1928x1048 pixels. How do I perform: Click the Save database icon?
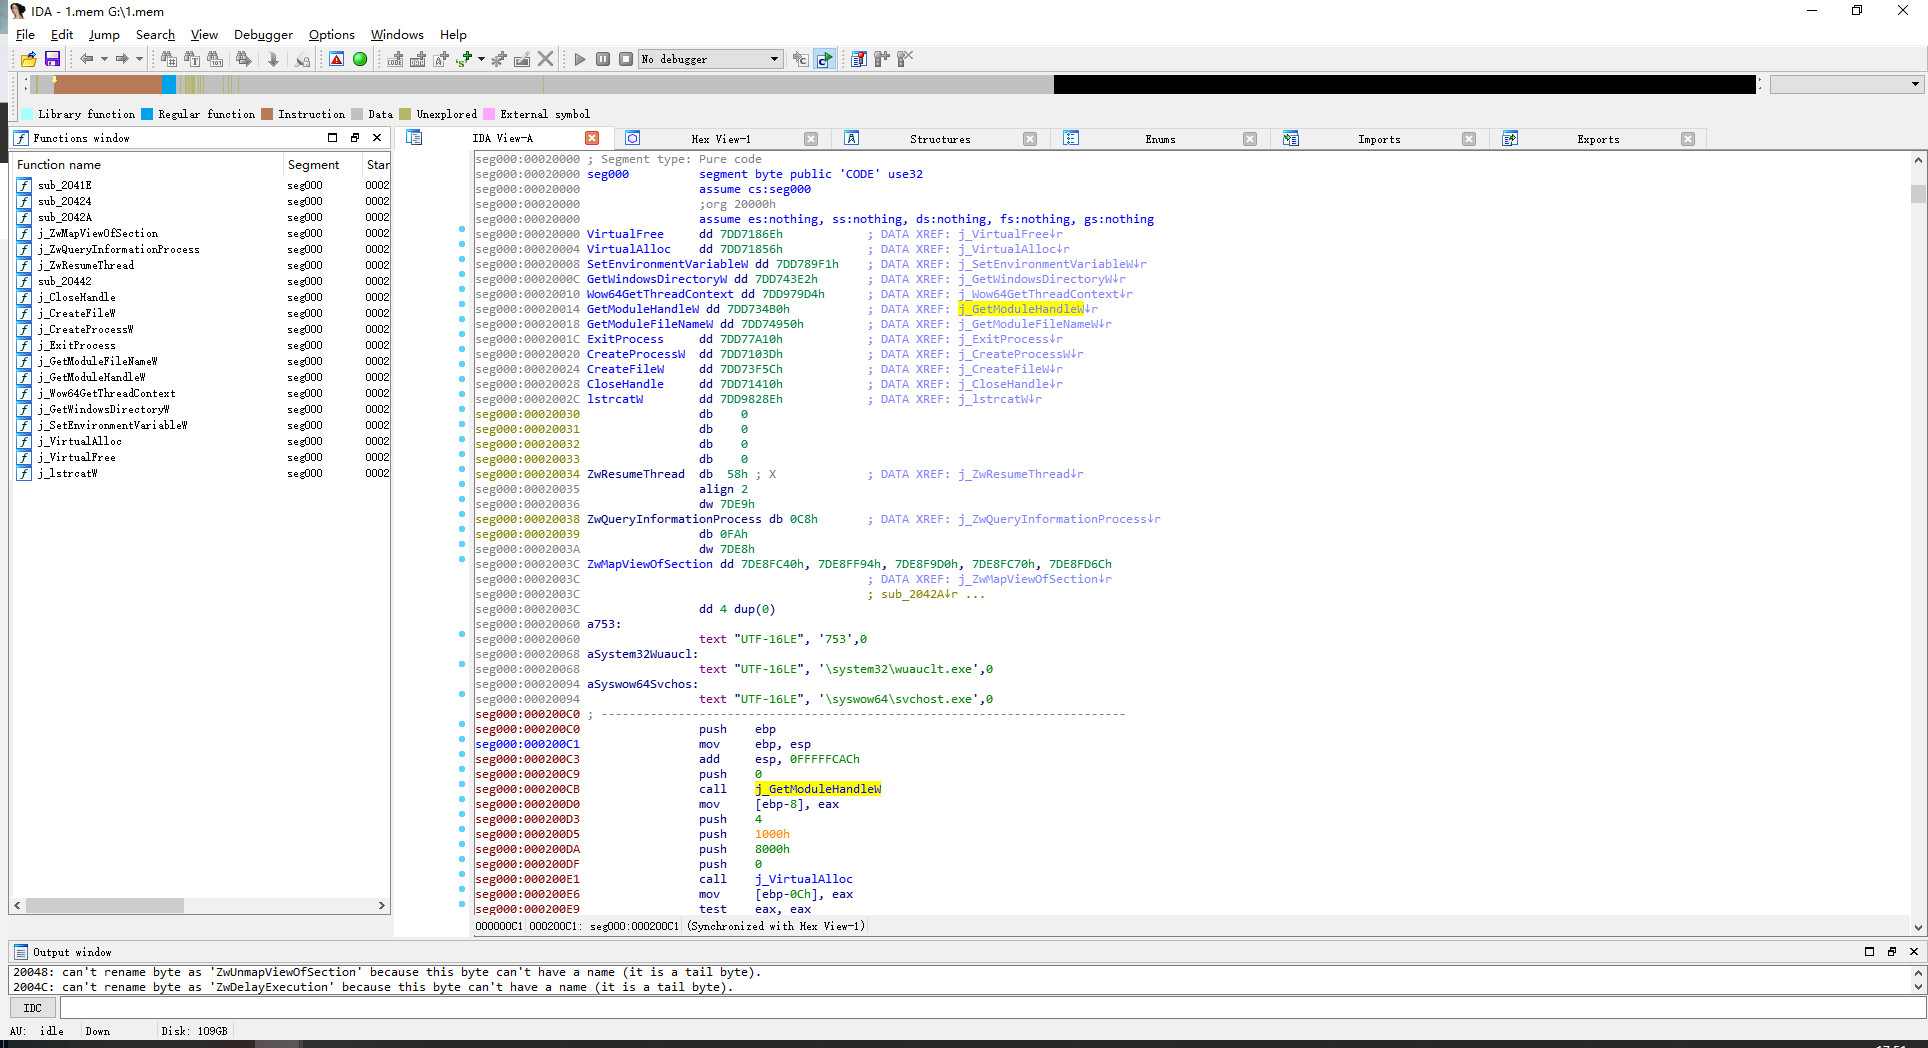point(52,59)
